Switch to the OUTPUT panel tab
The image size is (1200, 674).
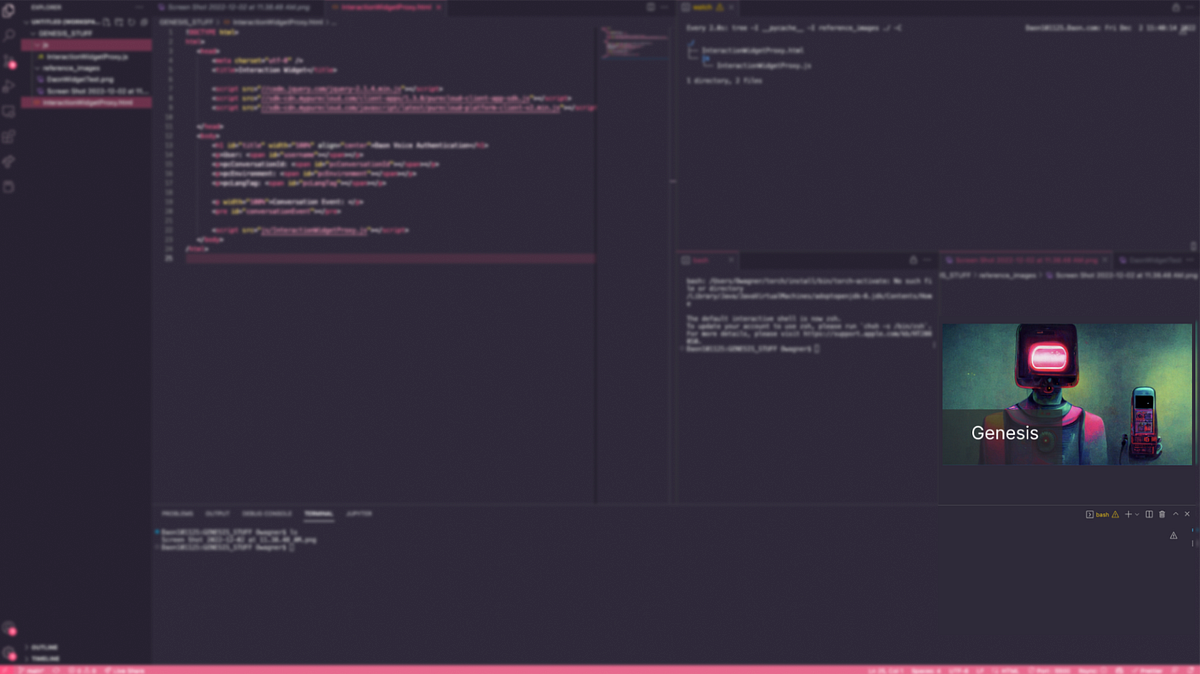(x=217, y=513)
